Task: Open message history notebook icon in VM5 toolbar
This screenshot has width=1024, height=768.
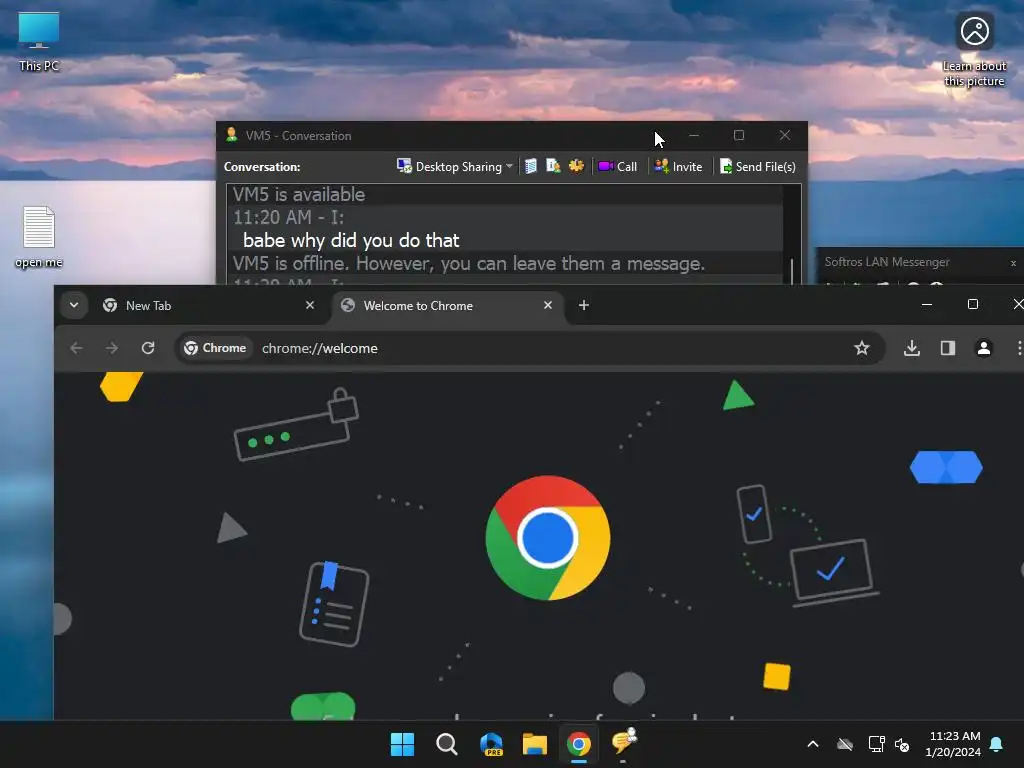Action: (531, 167)
